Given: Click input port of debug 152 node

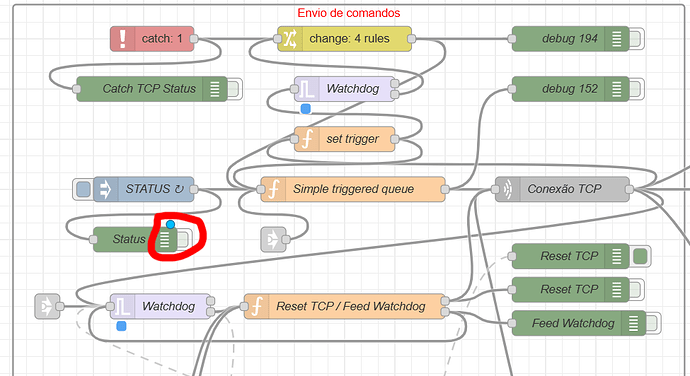Looking at the screenshot, I should click(512, 89).
